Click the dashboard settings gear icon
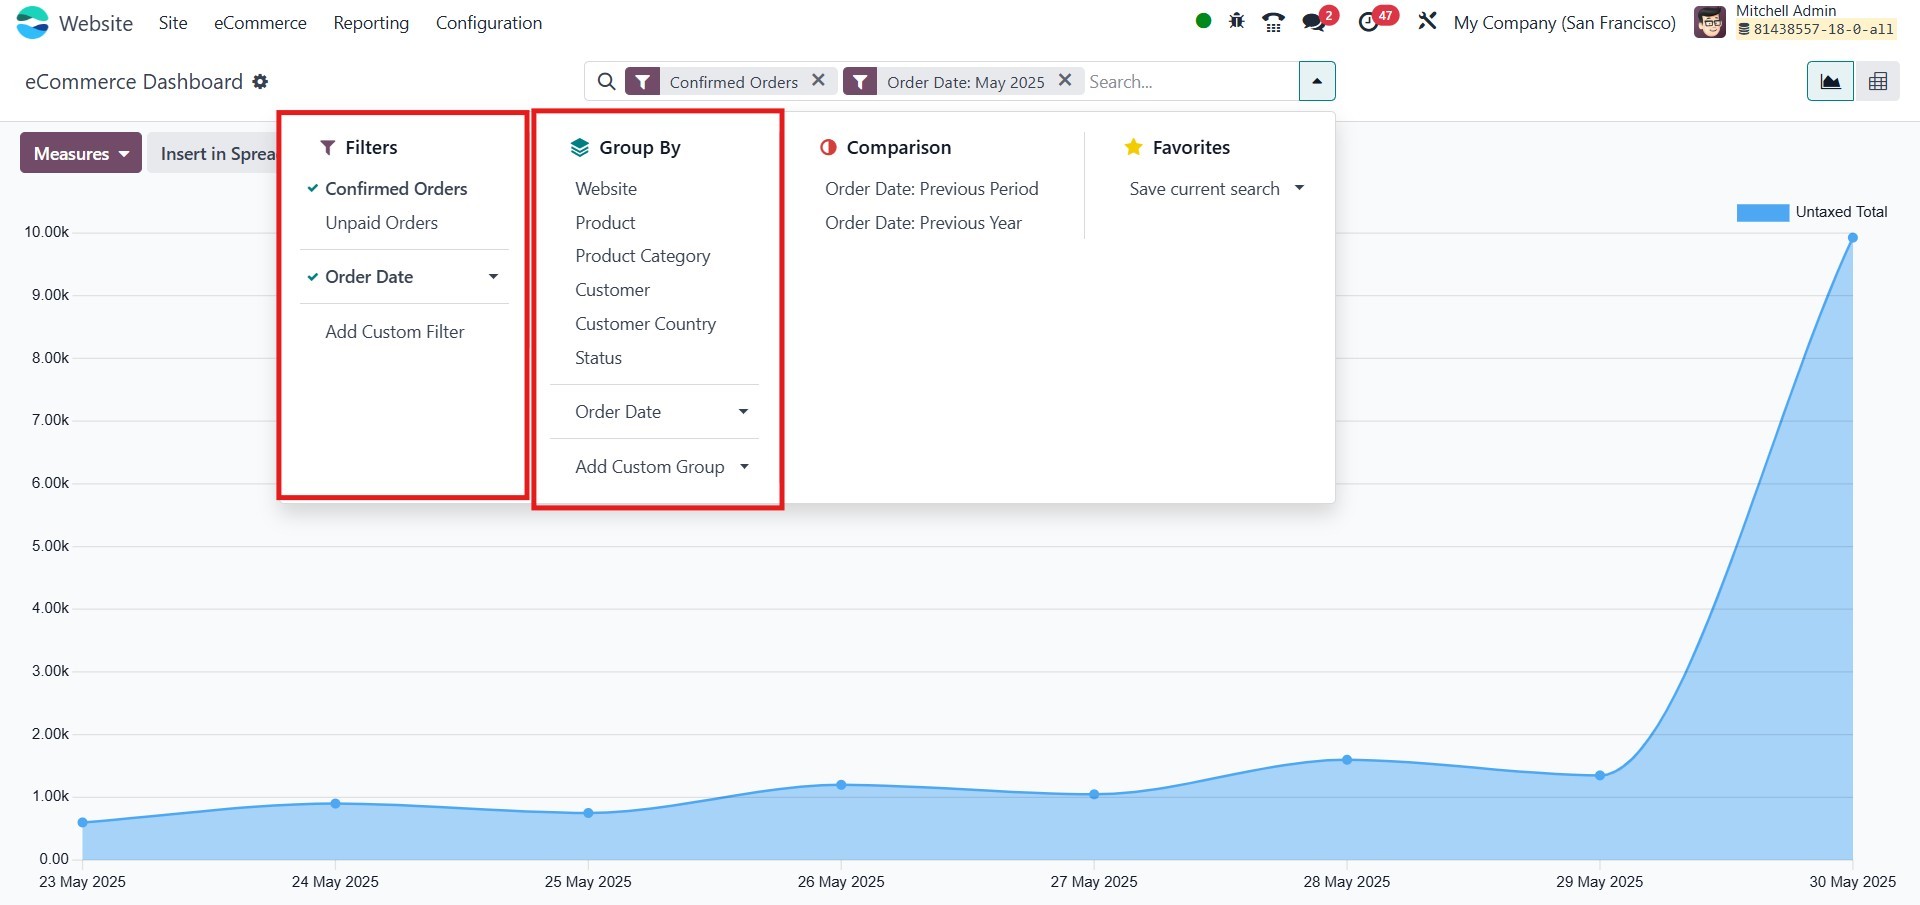Viewport: 1920px width, 905px height. 260,82
